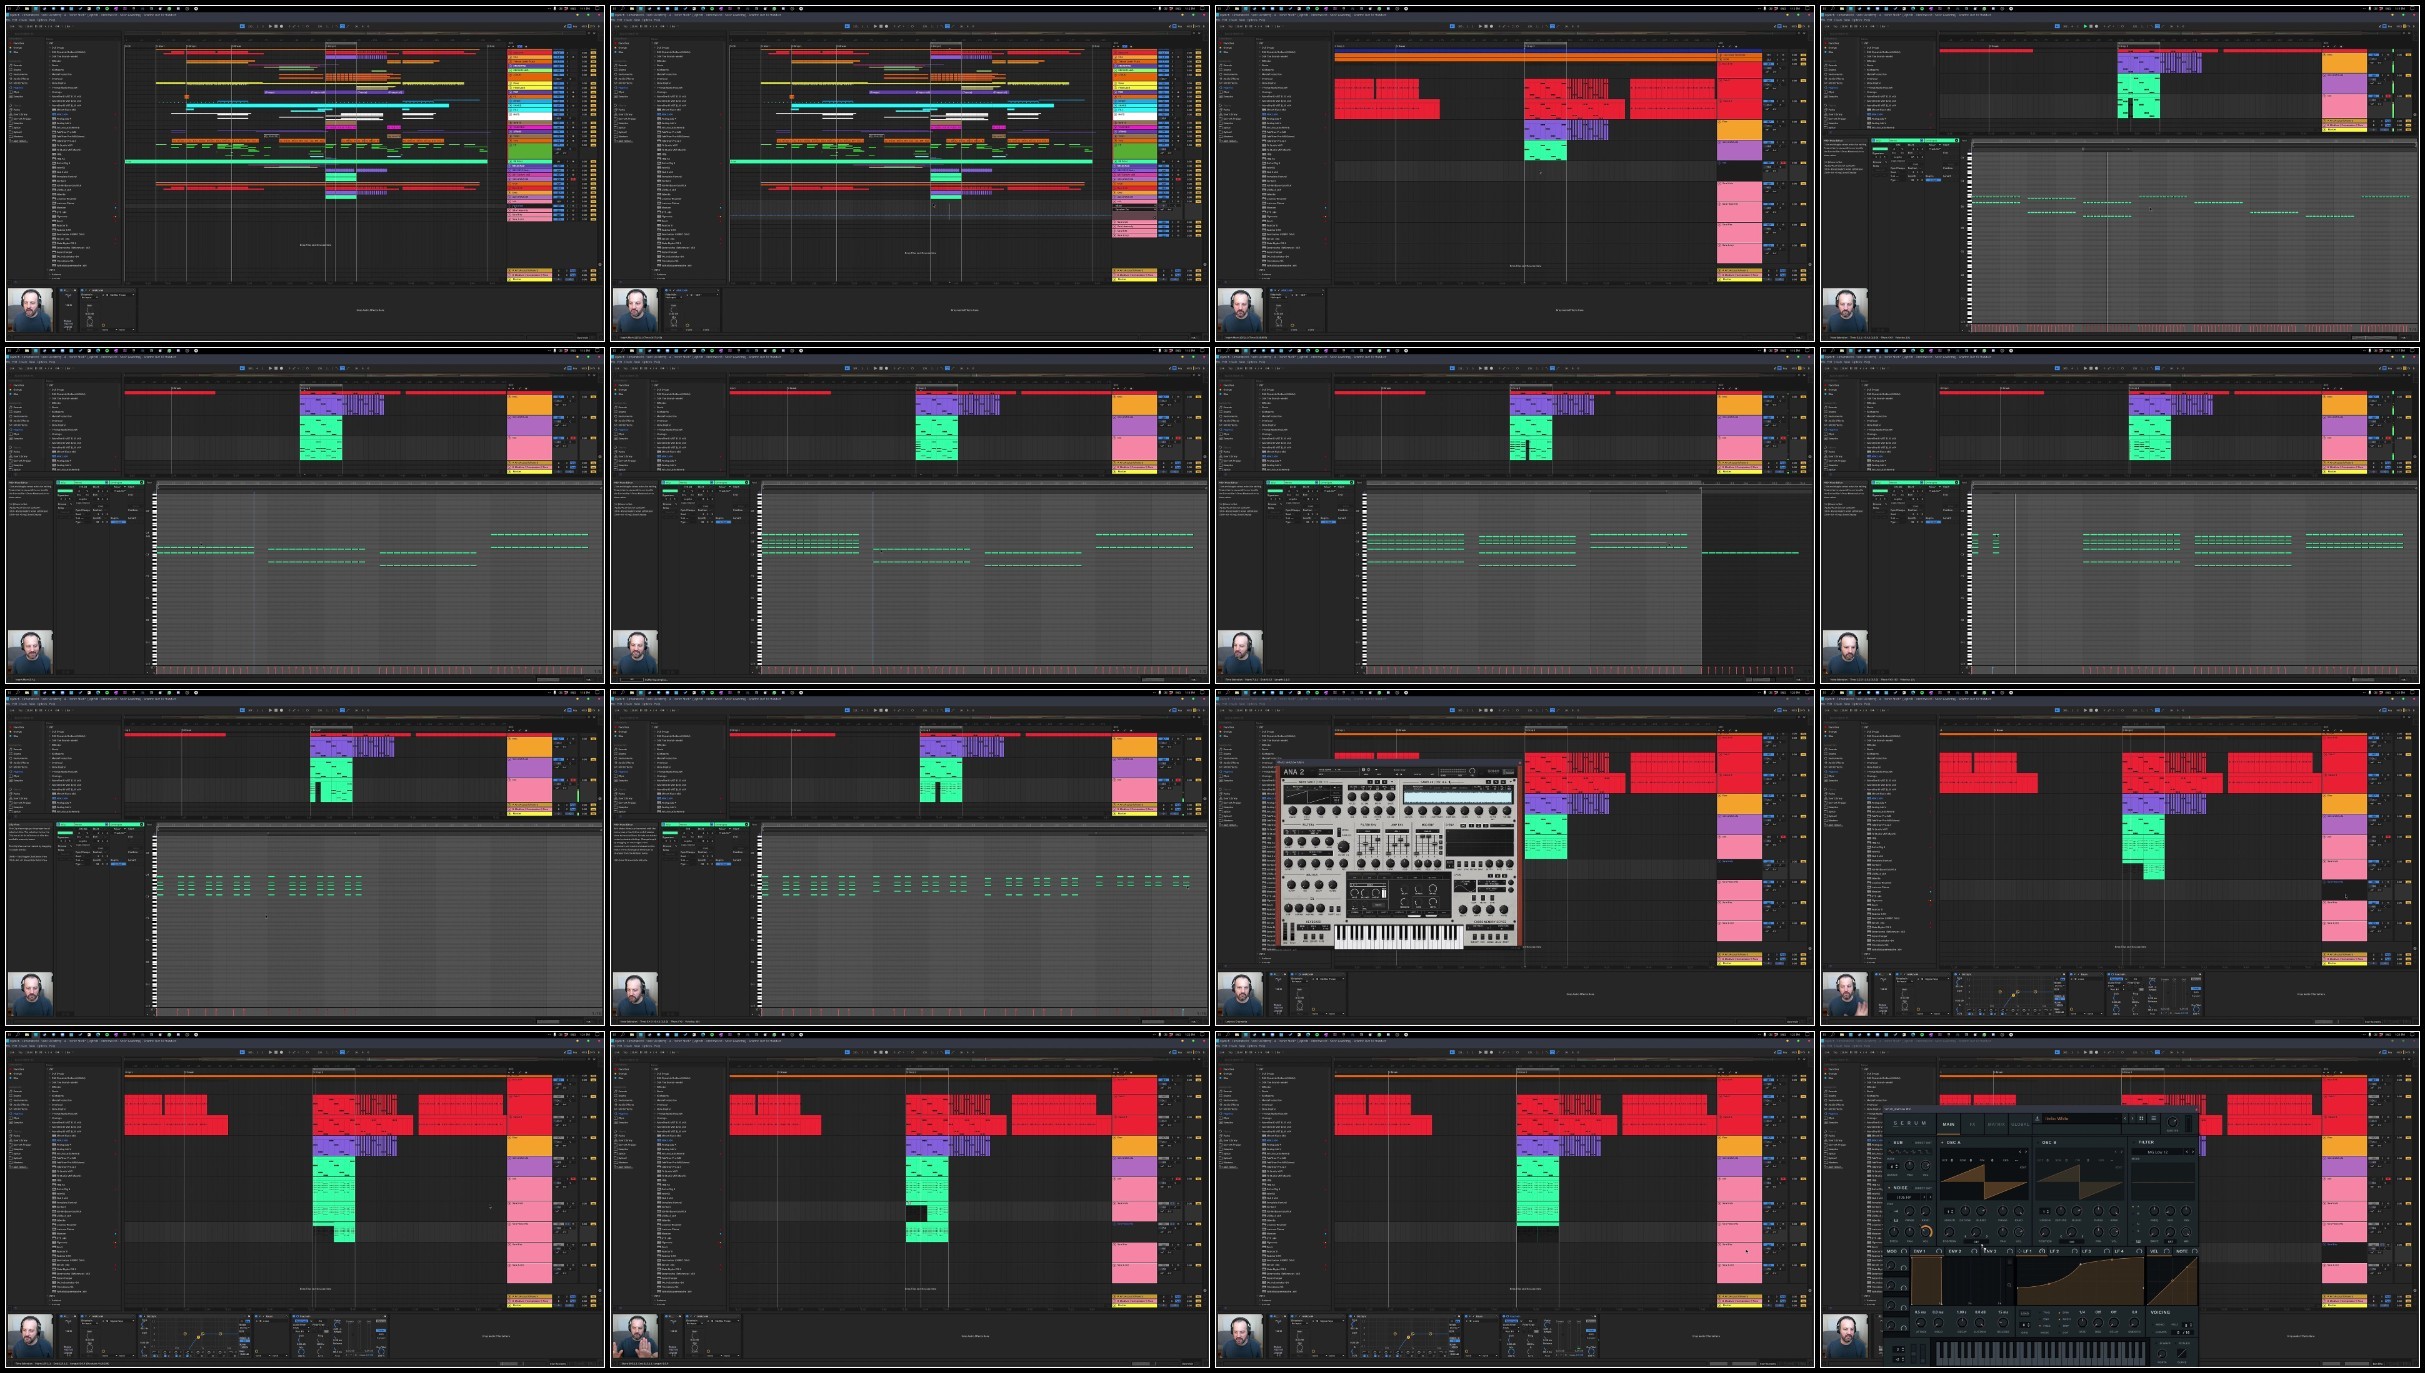Toggle the SUB oscillator switch in Serum

pyautogui.click(x=1889, y=1142)
